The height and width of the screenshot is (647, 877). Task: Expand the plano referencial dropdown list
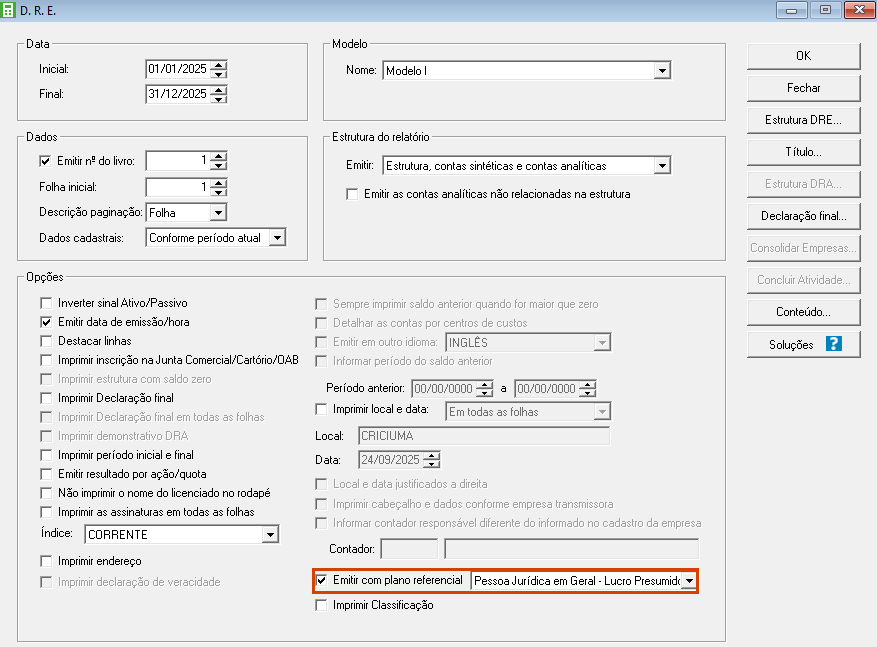[688, 581]
